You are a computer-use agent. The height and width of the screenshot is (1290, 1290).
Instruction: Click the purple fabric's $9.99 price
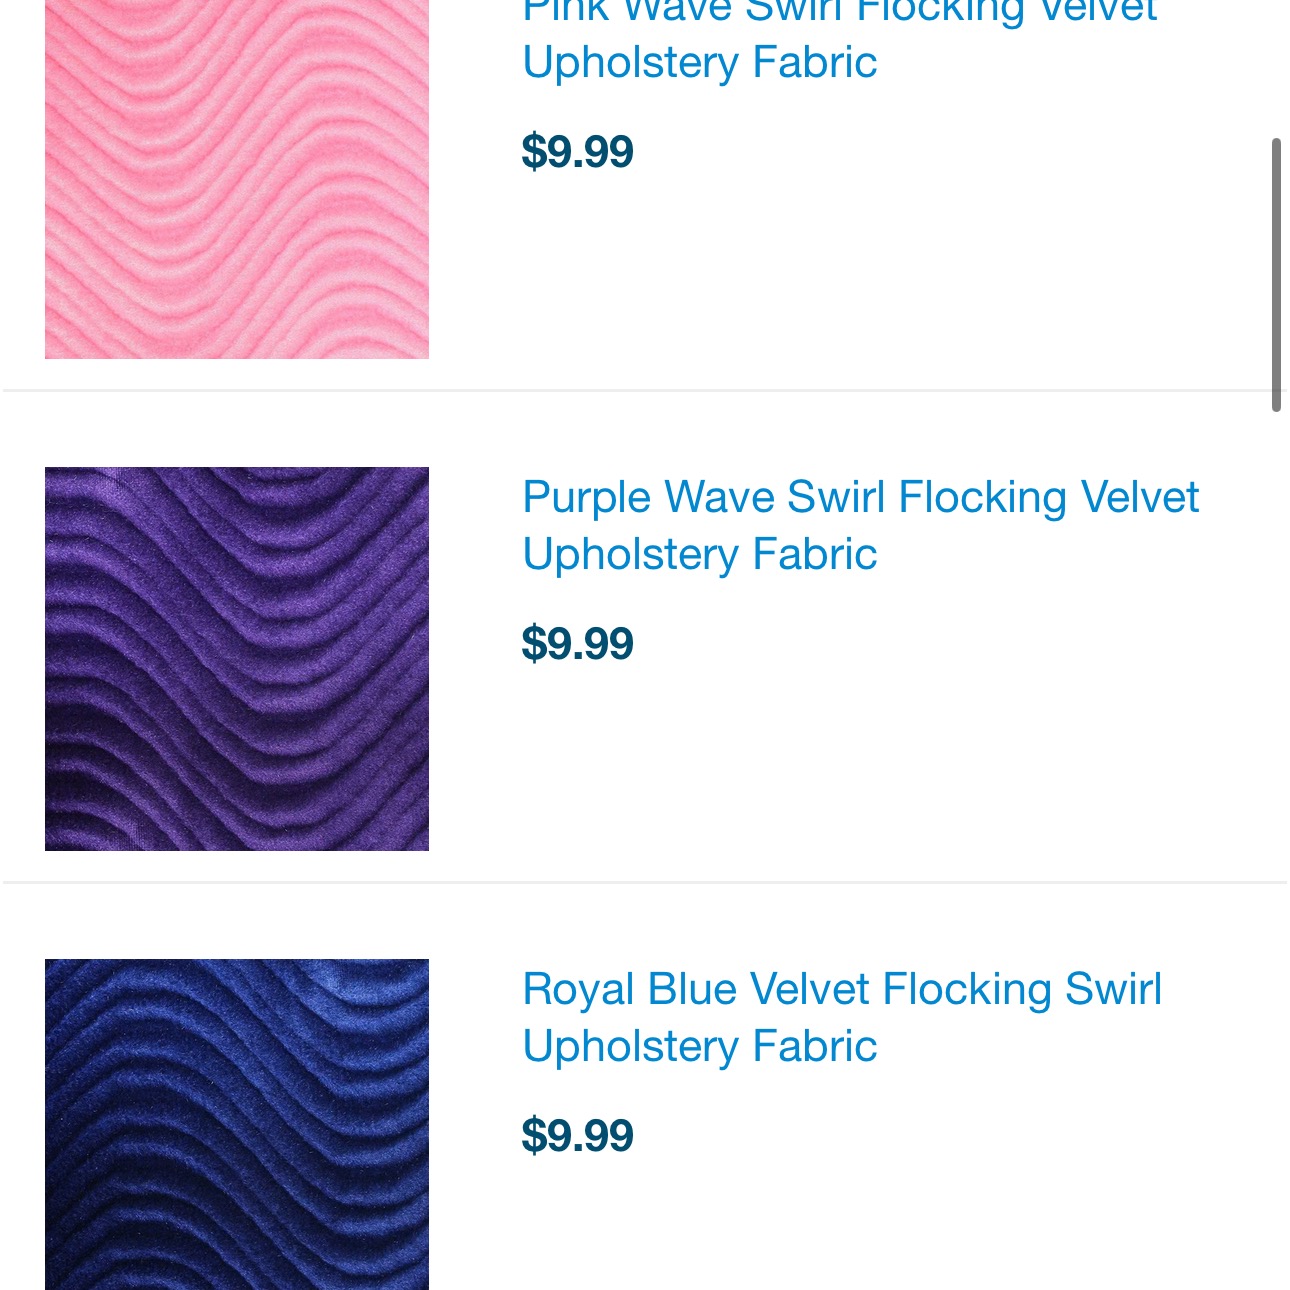pos(578,644)
